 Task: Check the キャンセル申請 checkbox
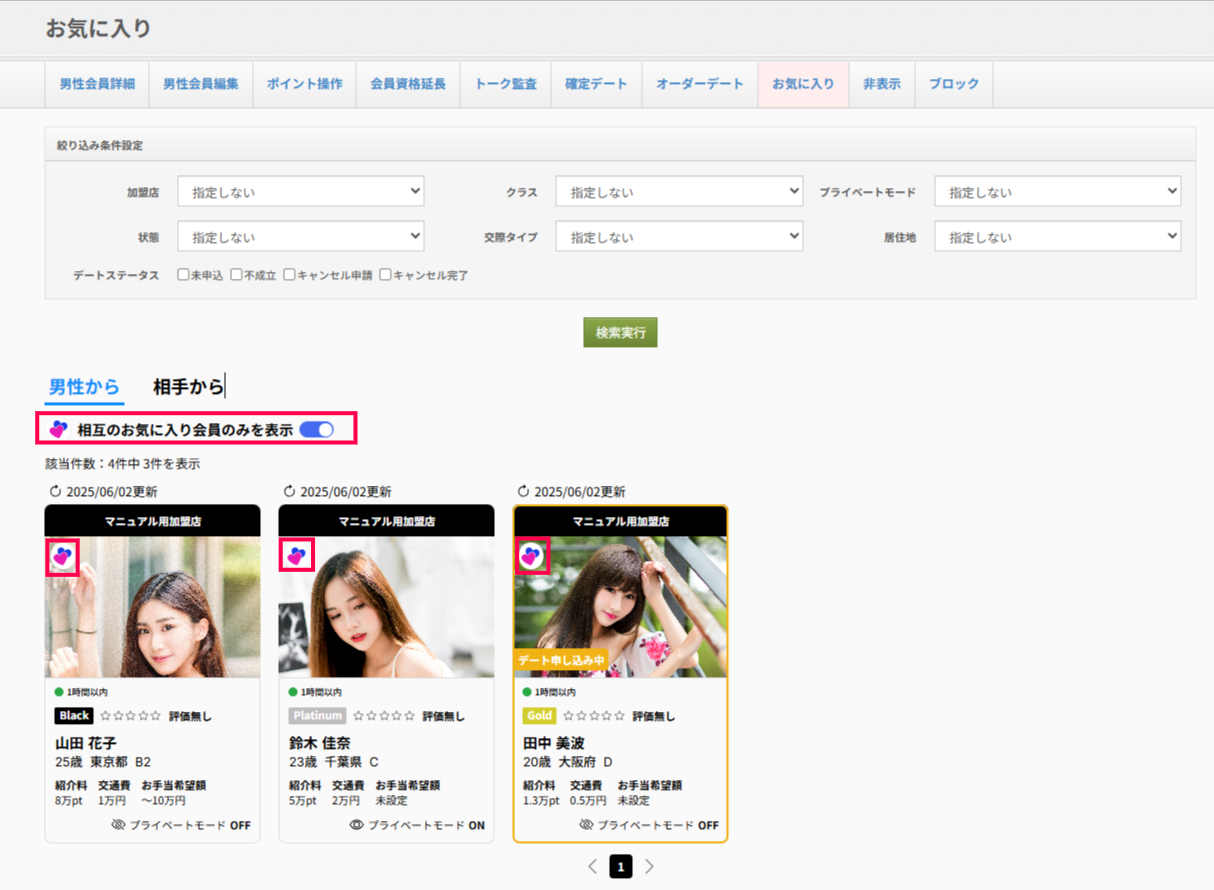click(289, 274)
